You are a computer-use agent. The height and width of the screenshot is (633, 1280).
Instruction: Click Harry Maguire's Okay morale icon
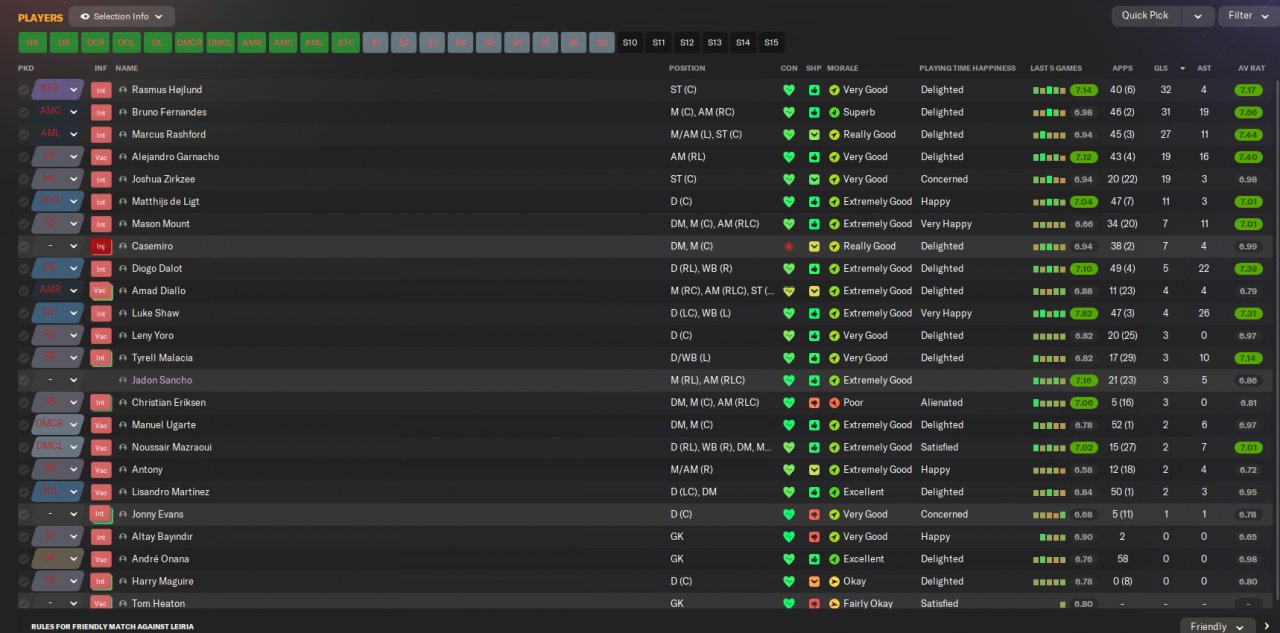coord(834,581)
